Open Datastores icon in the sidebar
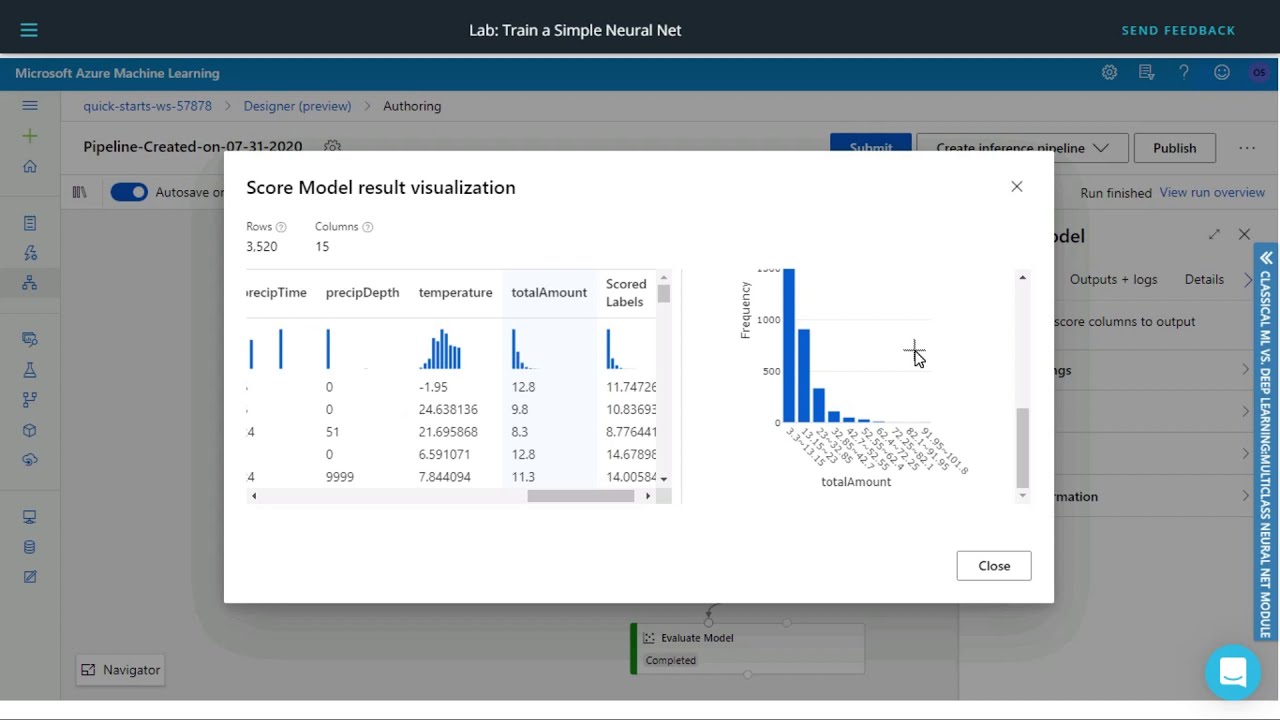This screenshot has height=720, width=1280. click(30, 547)
